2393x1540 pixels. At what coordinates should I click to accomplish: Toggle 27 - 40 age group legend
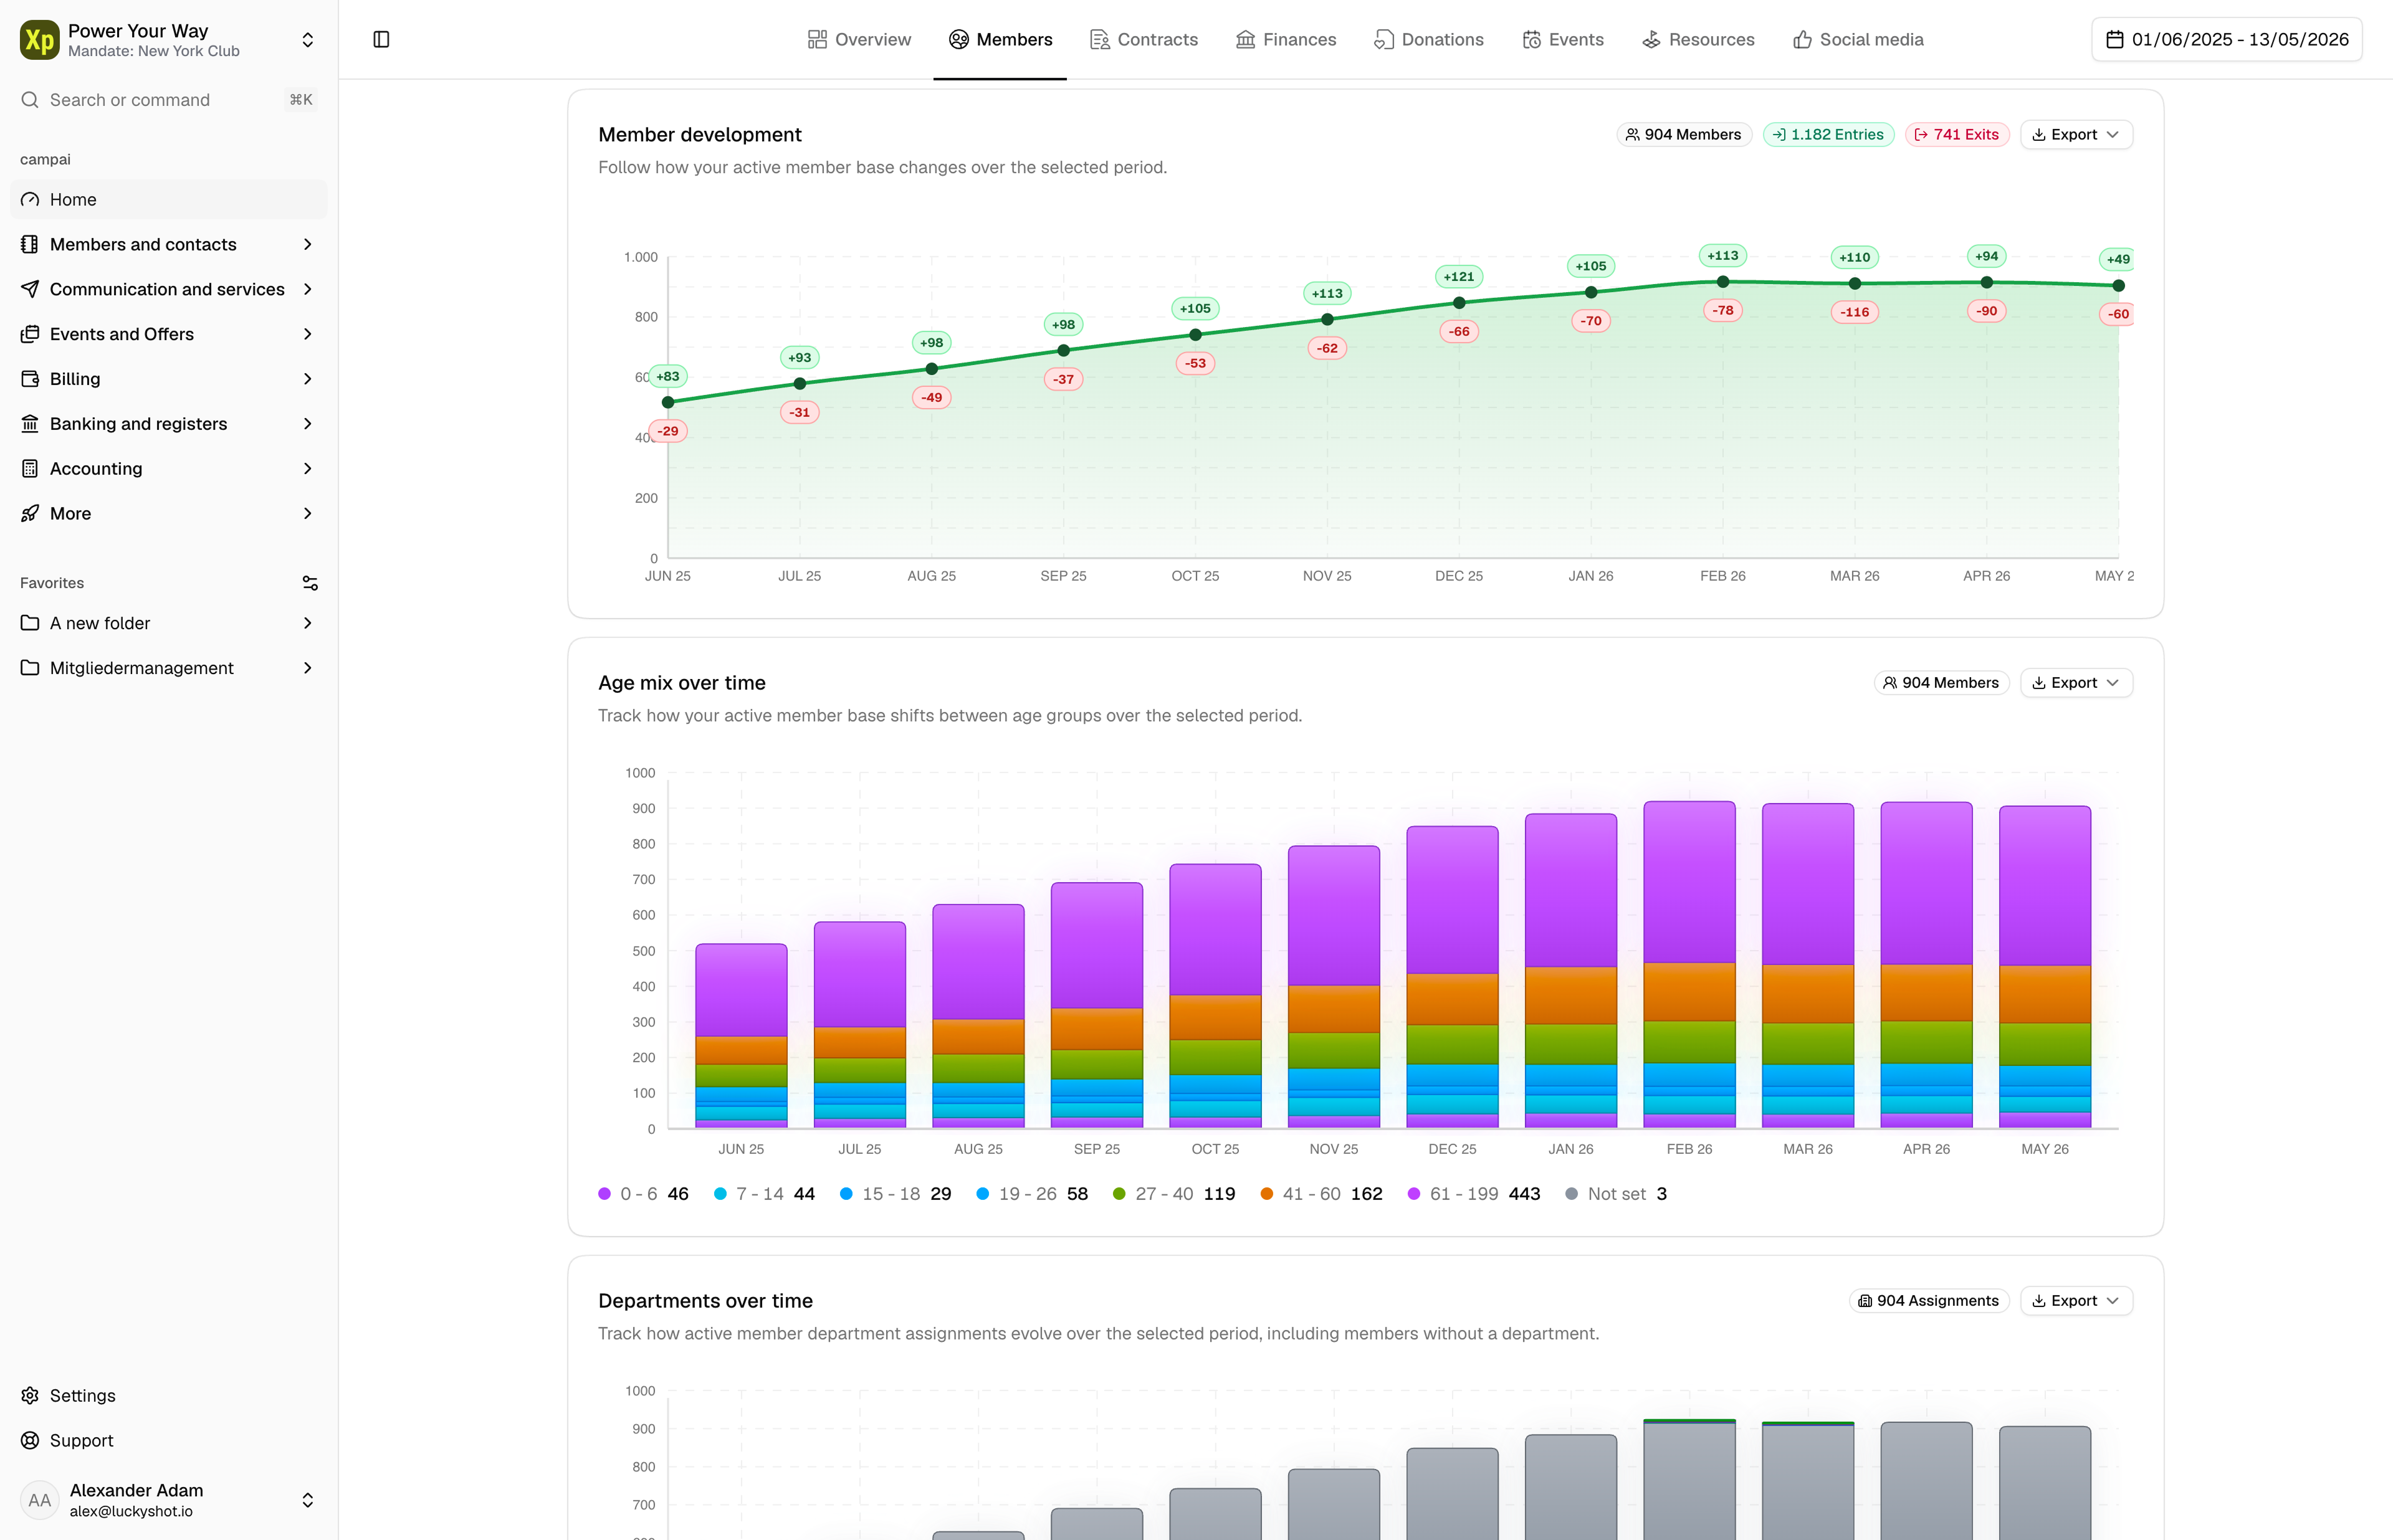[1174, 1194]
